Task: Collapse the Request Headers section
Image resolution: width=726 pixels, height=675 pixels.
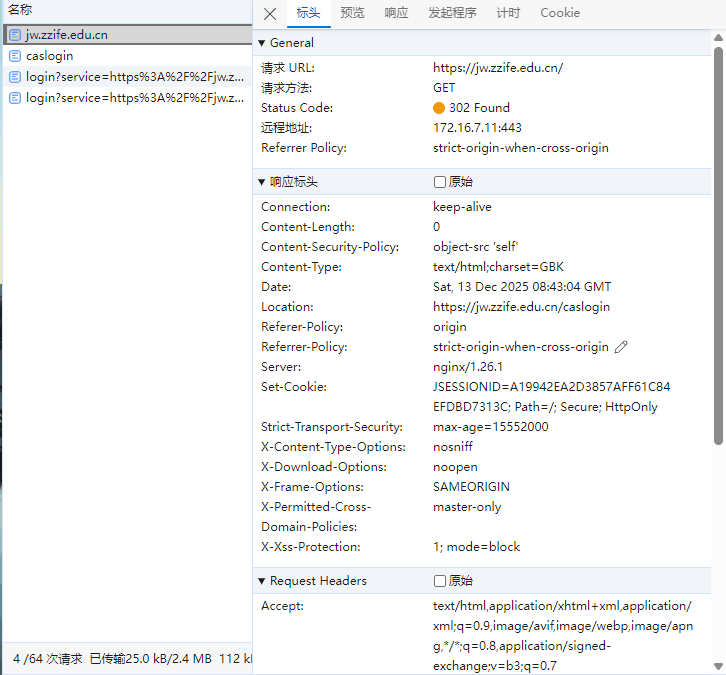Action: [262, 581]
